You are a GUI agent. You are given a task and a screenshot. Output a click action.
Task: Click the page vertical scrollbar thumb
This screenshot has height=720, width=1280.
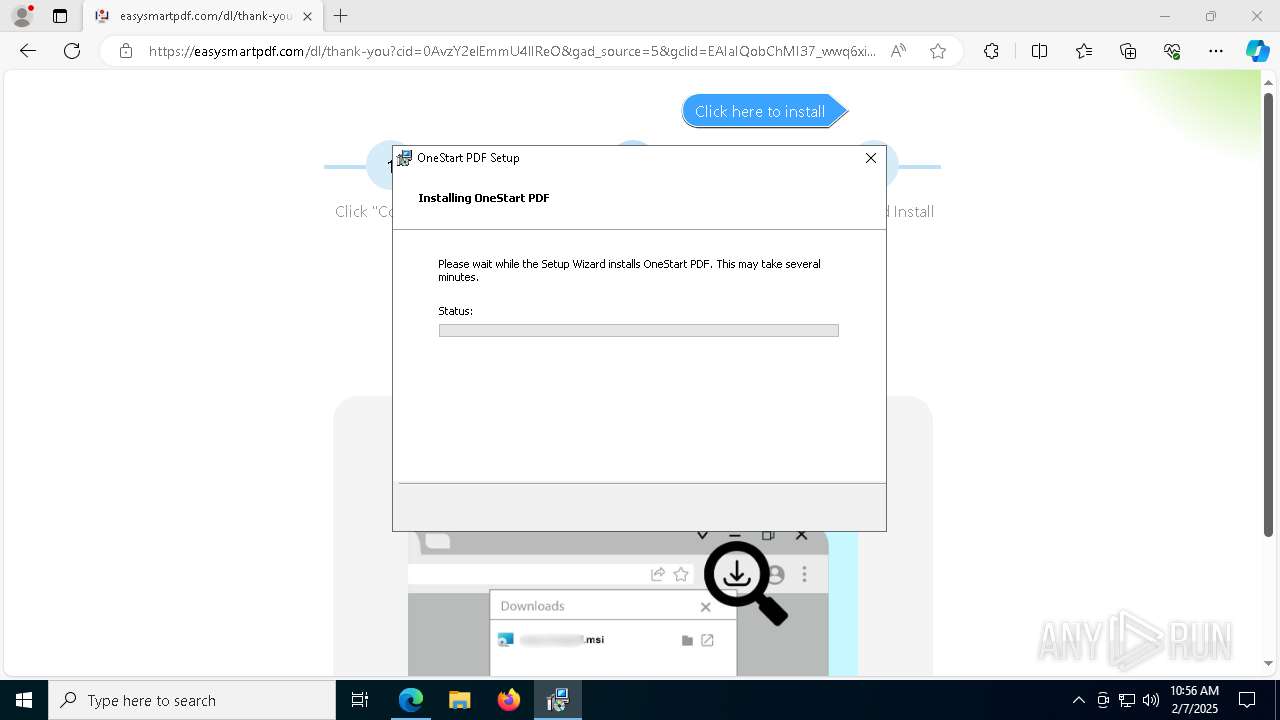[1269, 315]
